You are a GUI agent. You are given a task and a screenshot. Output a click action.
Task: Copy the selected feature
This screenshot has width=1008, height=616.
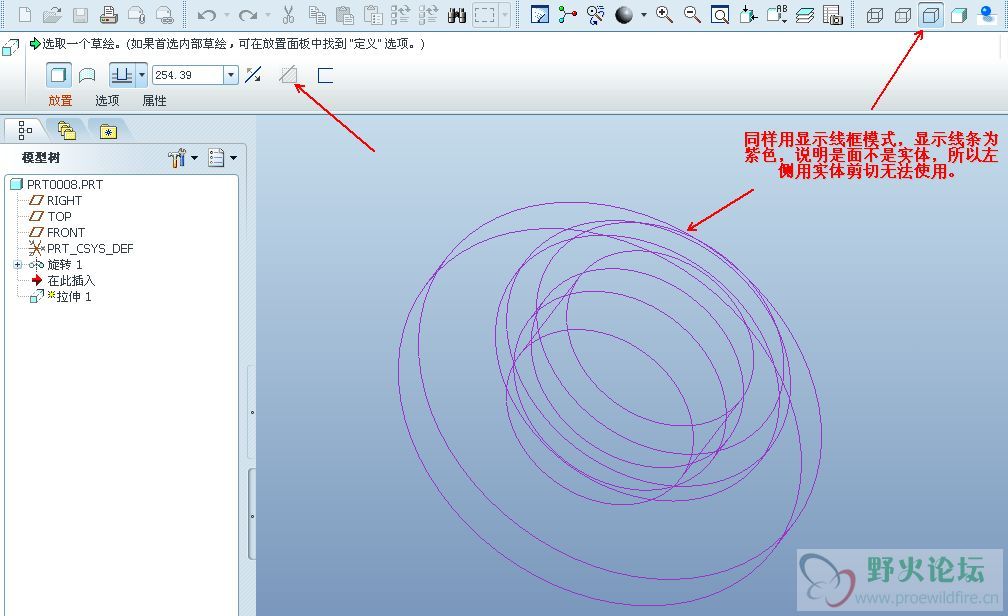tap(317, 14)
